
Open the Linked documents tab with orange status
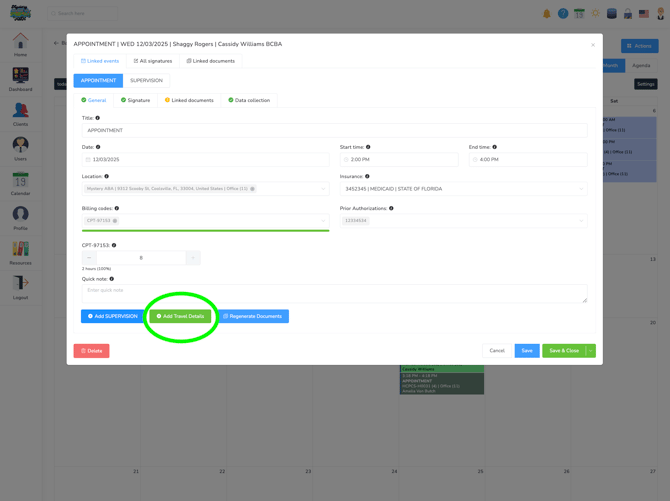pos(189,100)
